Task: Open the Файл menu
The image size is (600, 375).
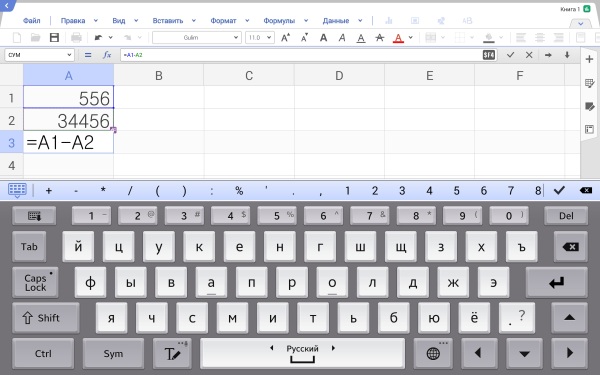Action: click(31, 21)
